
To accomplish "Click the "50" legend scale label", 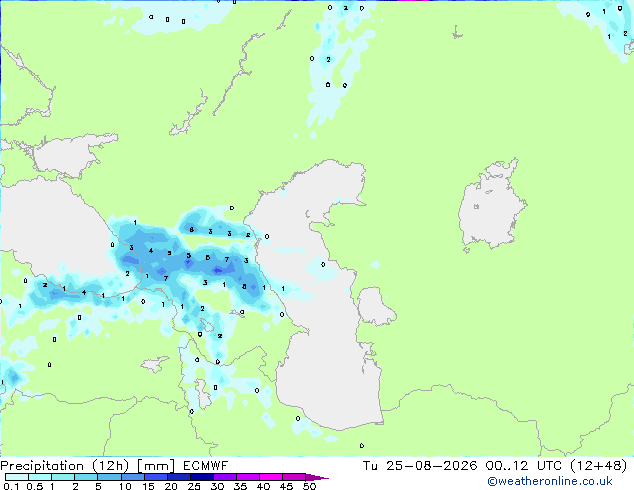I will [309, 486].
